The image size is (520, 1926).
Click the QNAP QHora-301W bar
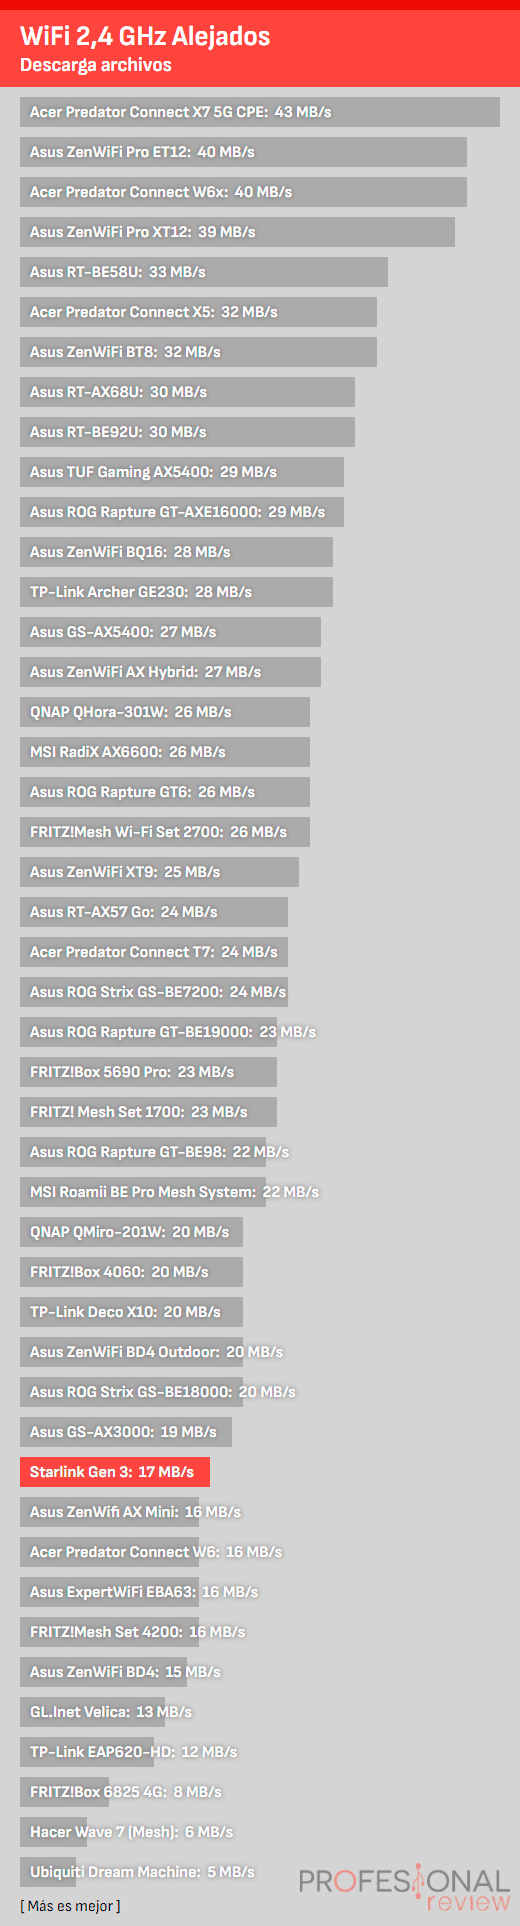click(x=165, y=712)
